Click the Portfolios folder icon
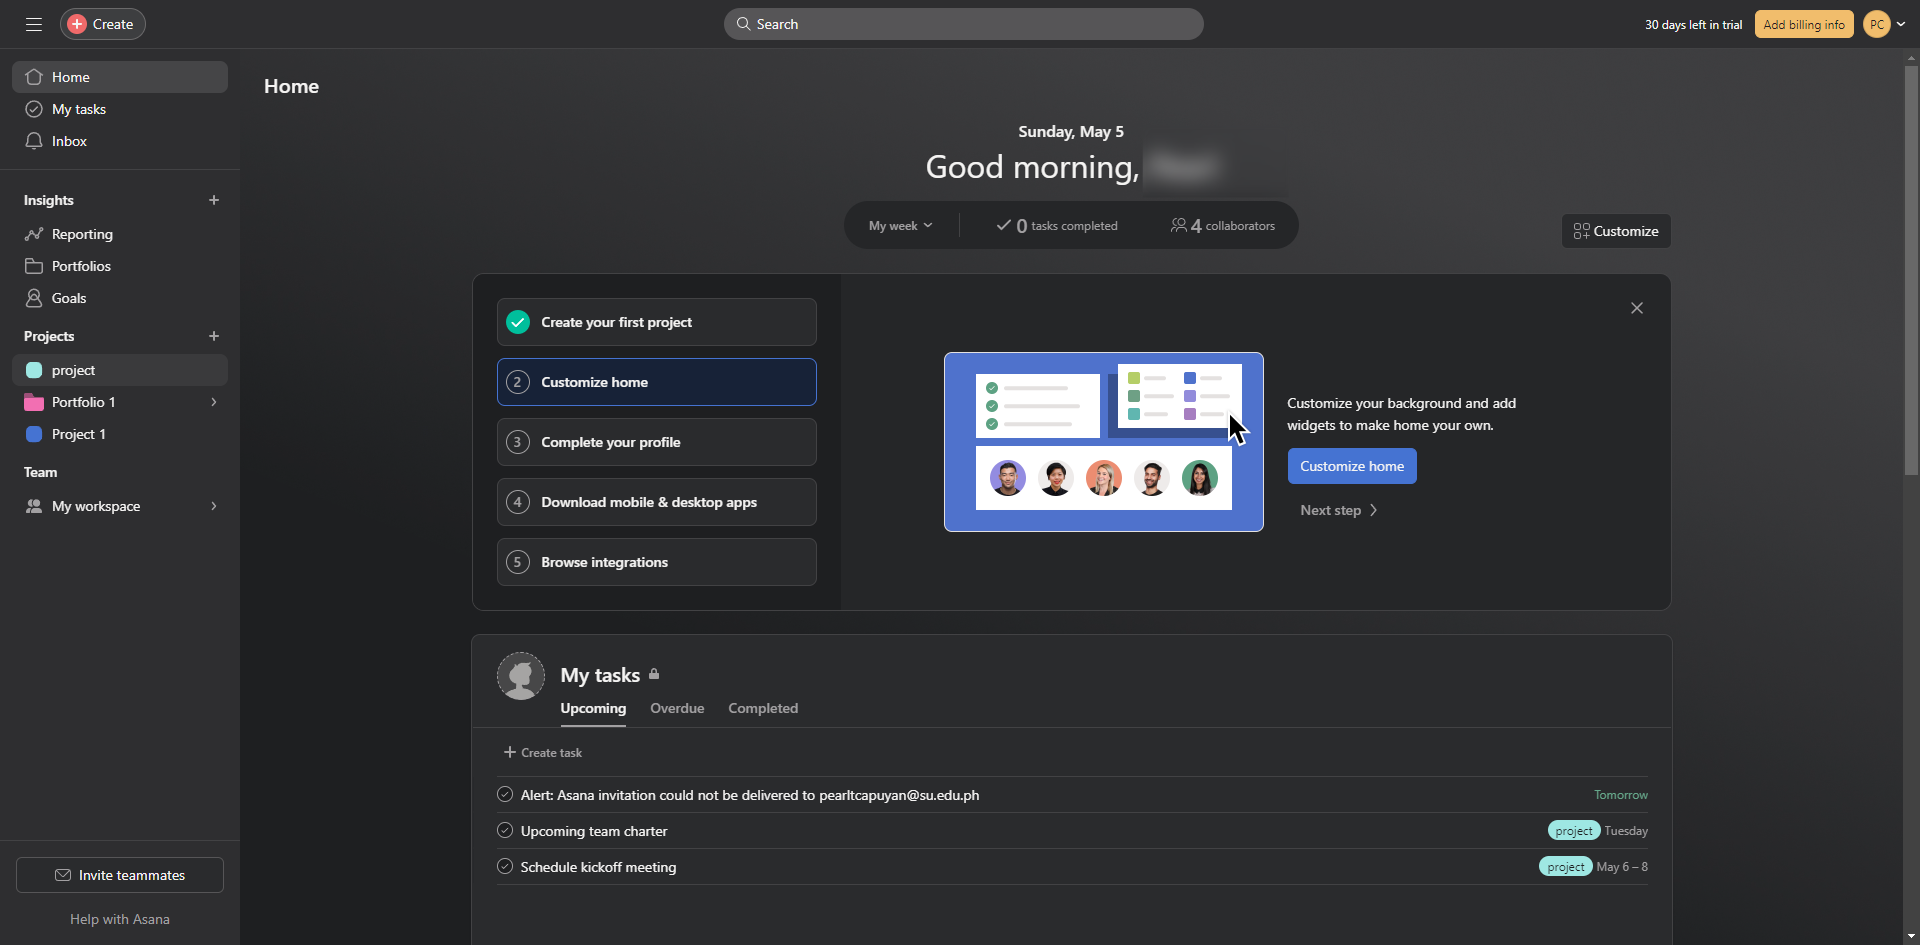 tap(34, 266)
